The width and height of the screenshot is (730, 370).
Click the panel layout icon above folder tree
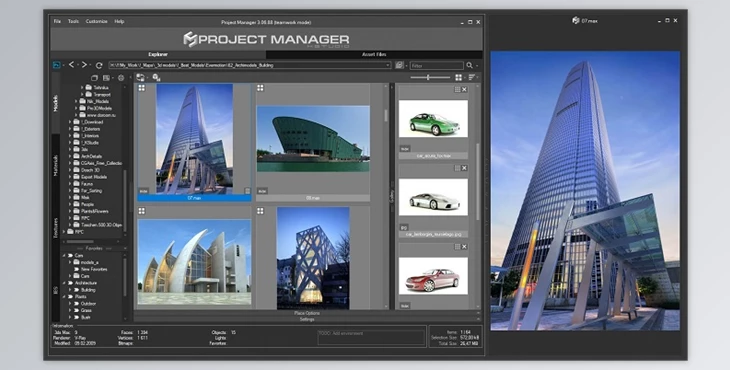click(106, 78)
